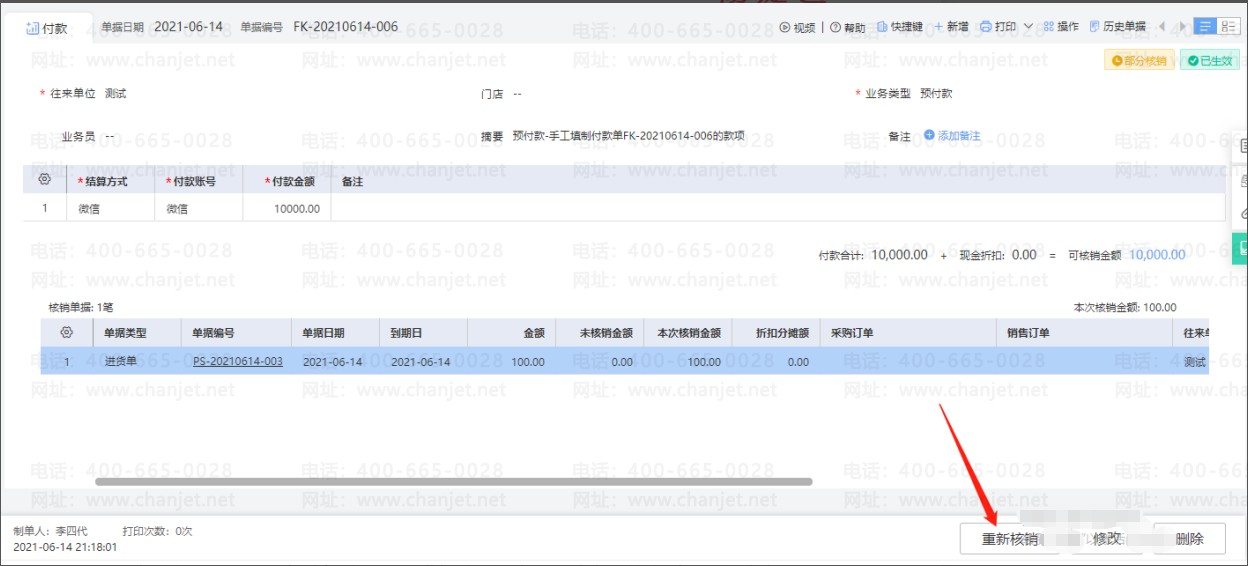The image size is (1248, 566).
Task: Click the 添加备注 add remark link
Action: tap(952, 136)
